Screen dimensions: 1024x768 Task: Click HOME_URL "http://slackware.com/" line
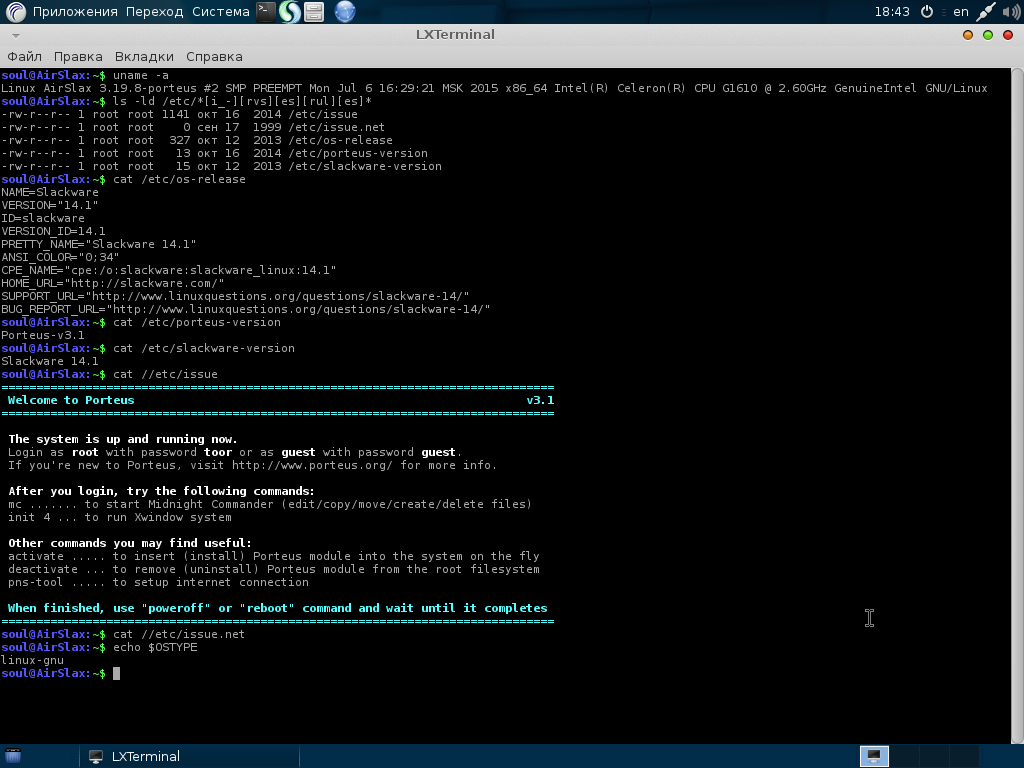pos(112,283)
